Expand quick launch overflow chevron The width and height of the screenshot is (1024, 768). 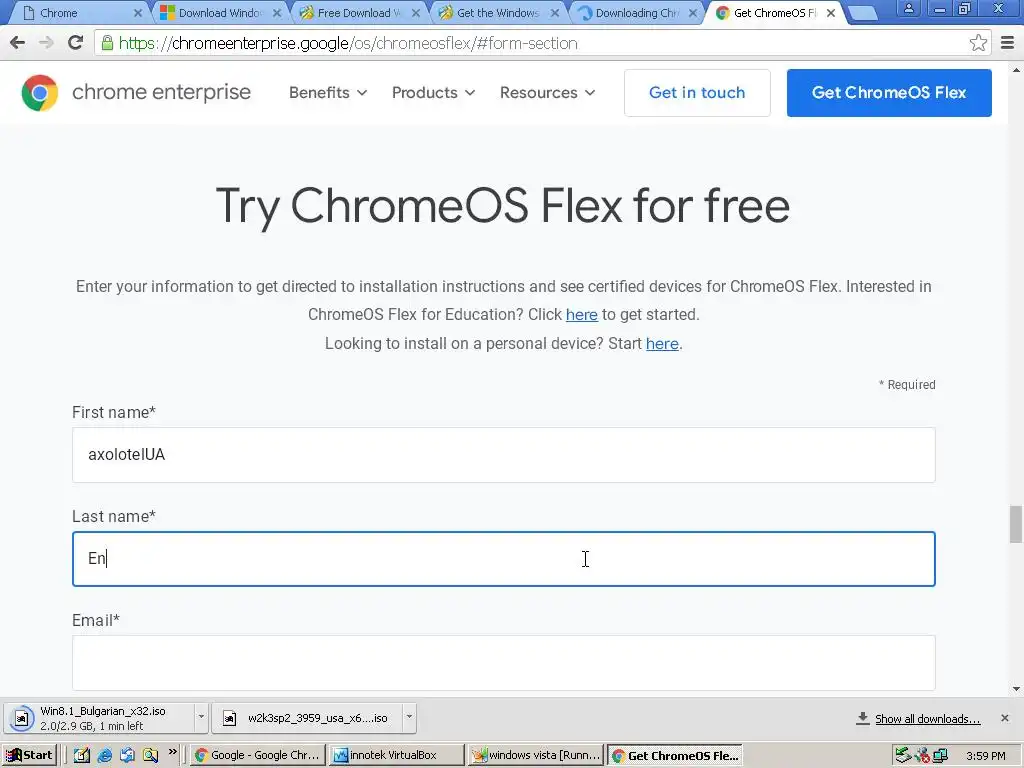click(x=172, y=752)
